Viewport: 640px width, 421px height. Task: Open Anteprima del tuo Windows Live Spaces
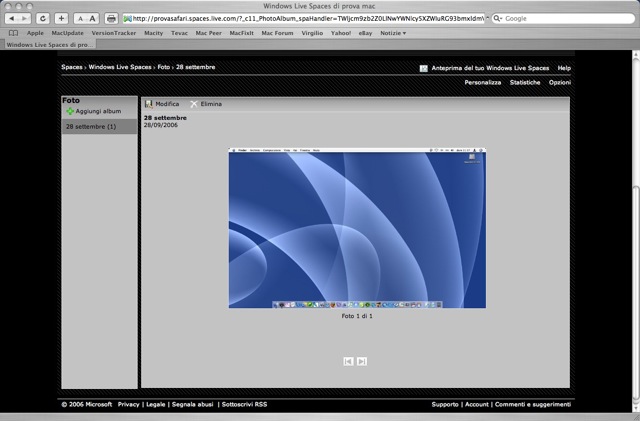490,68
